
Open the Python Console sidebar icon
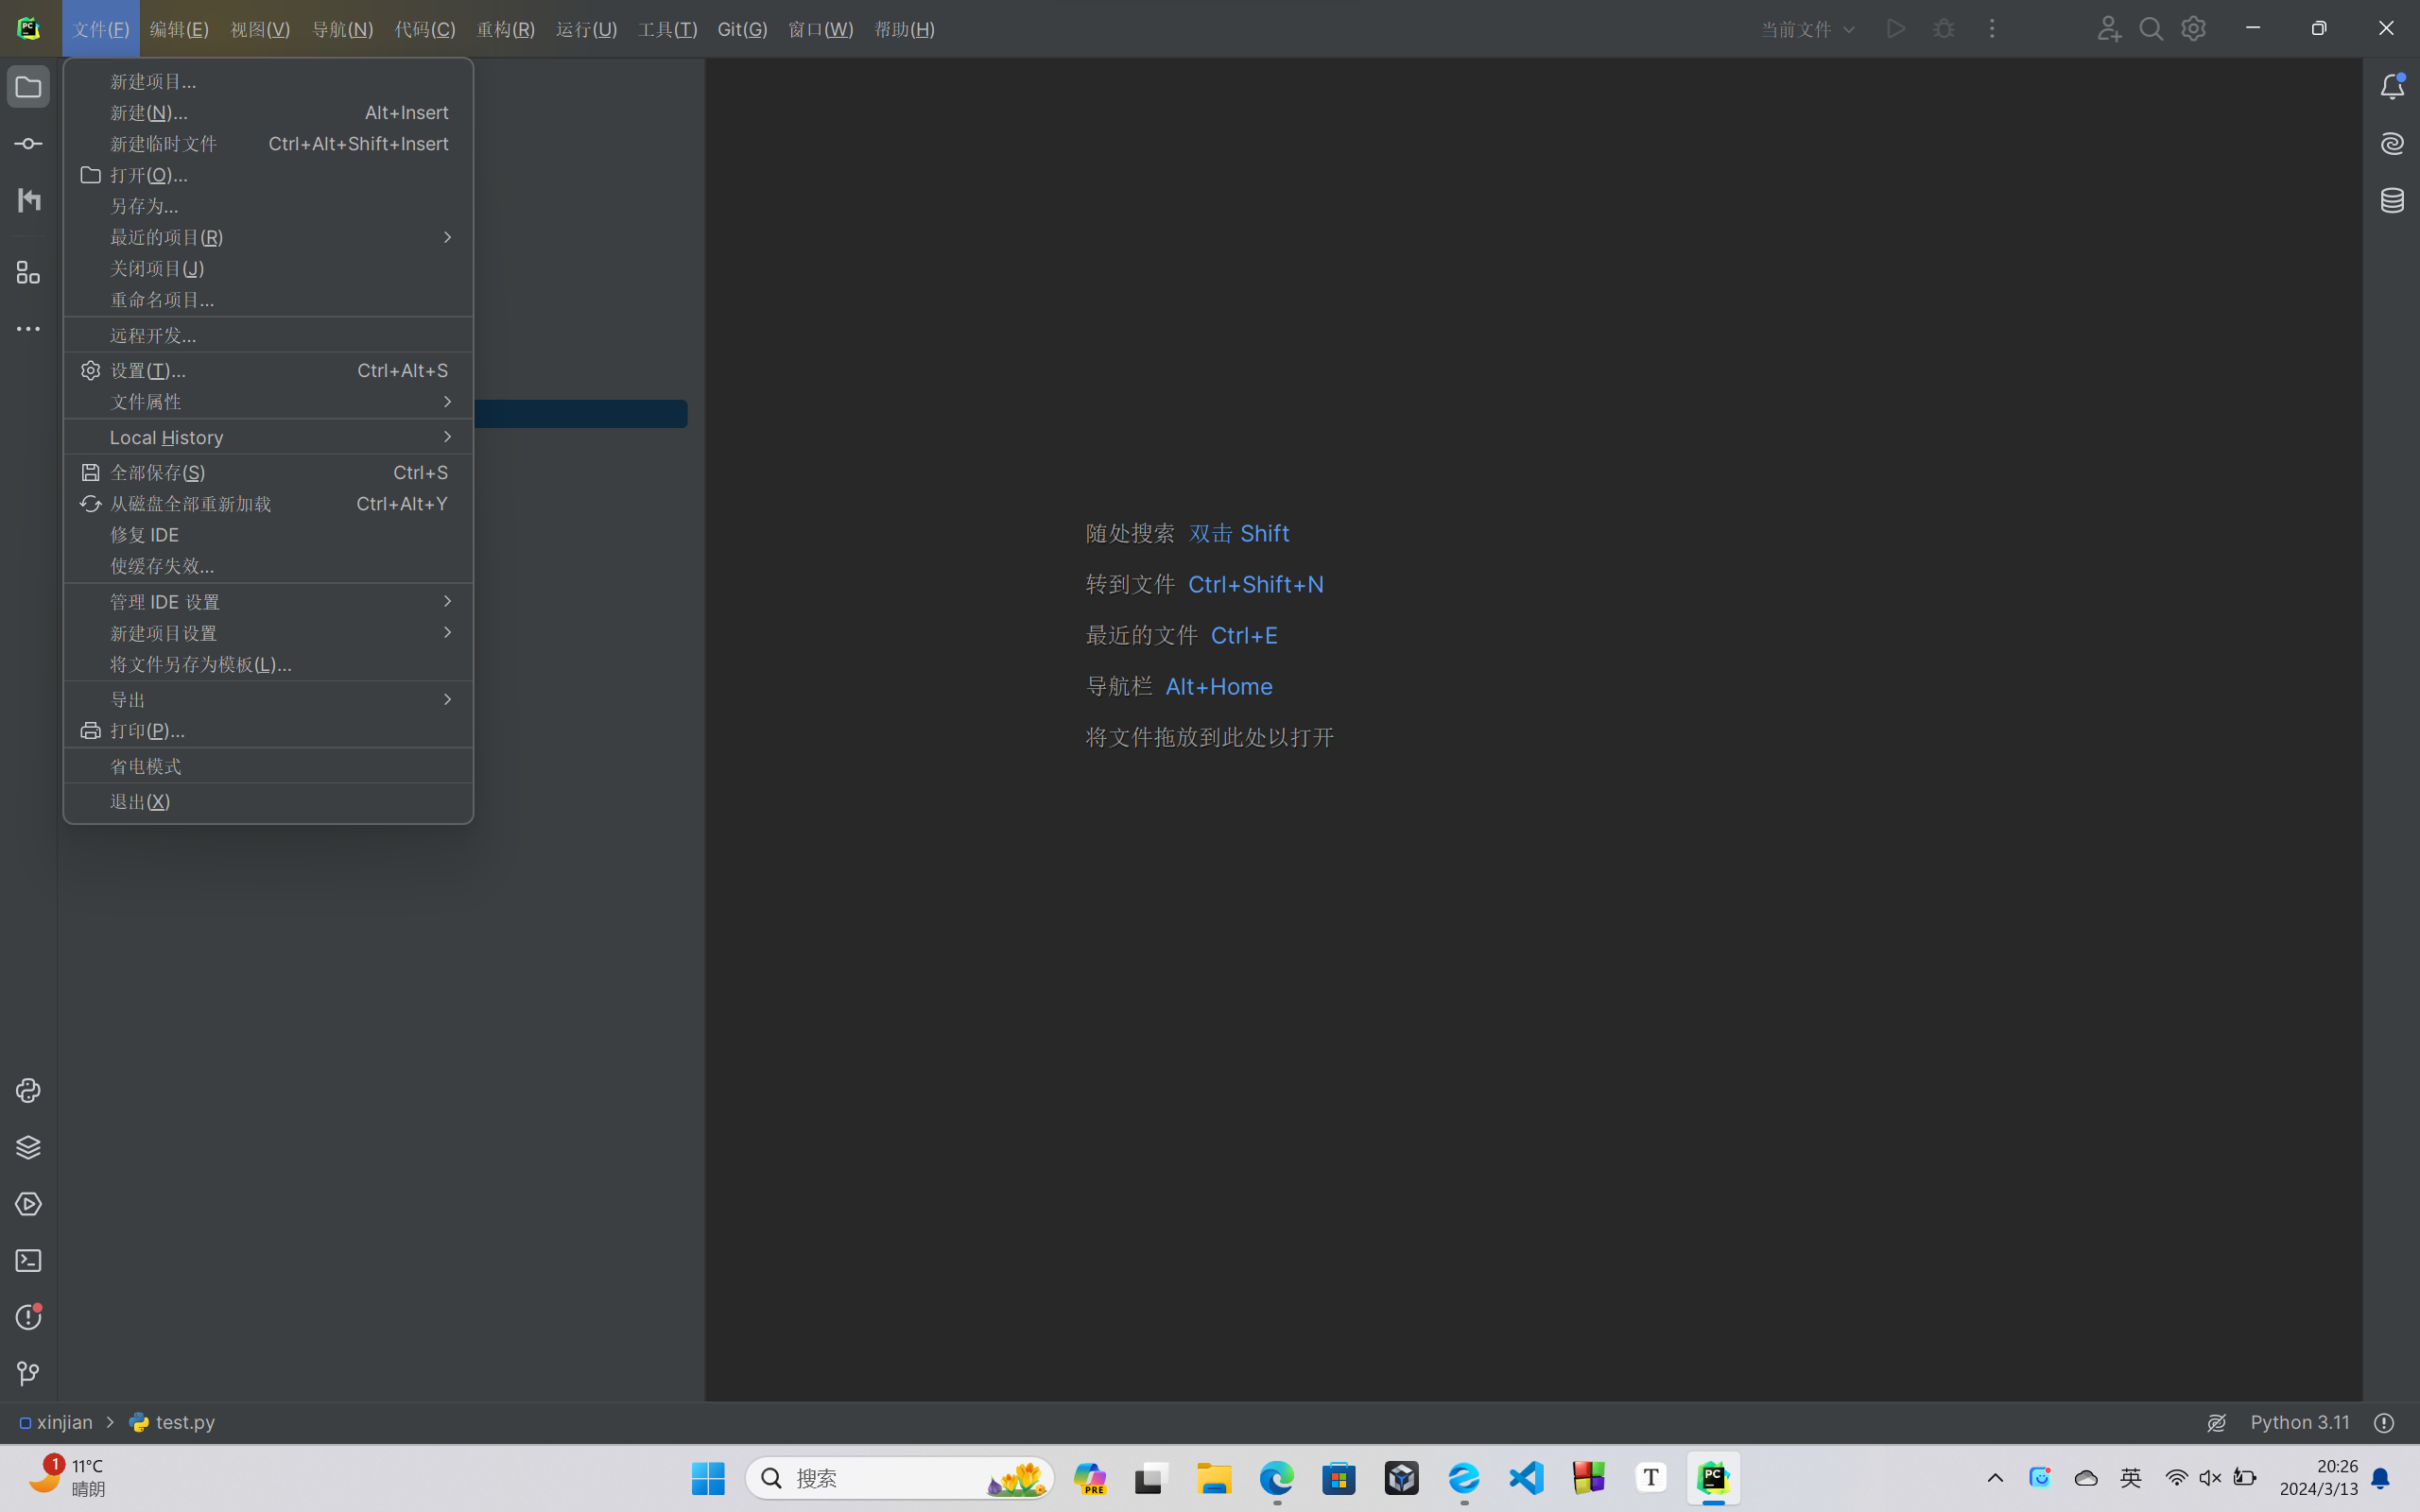click(x=28, y=1090)
